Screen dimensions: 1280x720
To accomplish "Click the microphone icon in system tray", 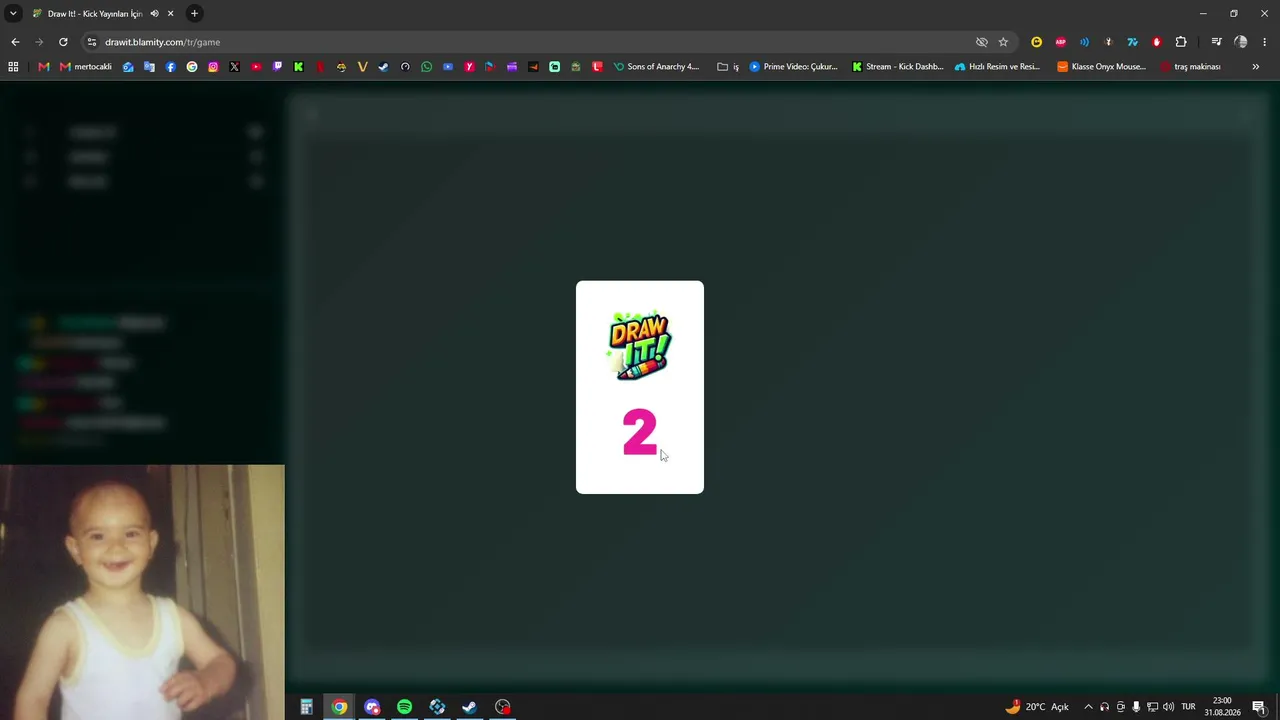I will point(1136,707).
